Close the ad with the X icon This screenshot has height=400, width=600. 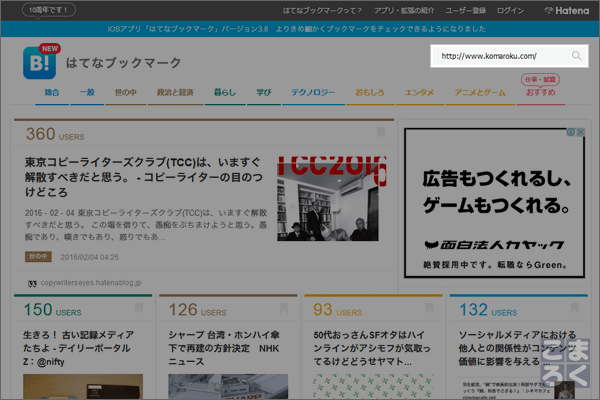[x=580, y=132]
